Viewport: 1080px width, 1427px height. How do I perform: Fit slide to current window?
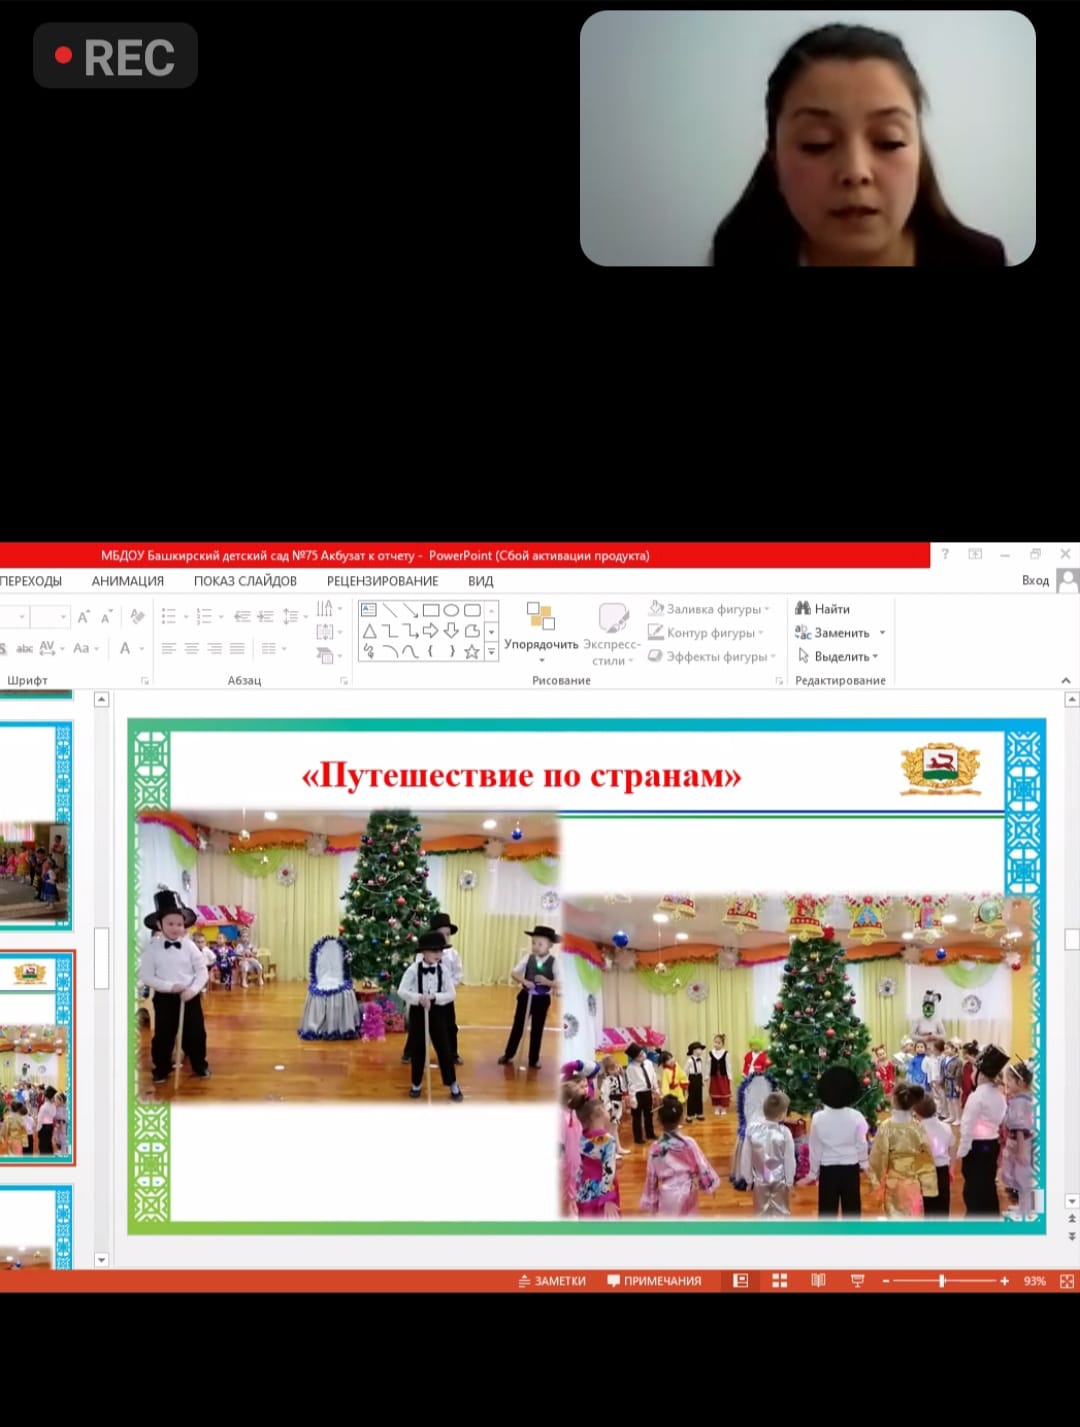[x=1066, y=1281]
